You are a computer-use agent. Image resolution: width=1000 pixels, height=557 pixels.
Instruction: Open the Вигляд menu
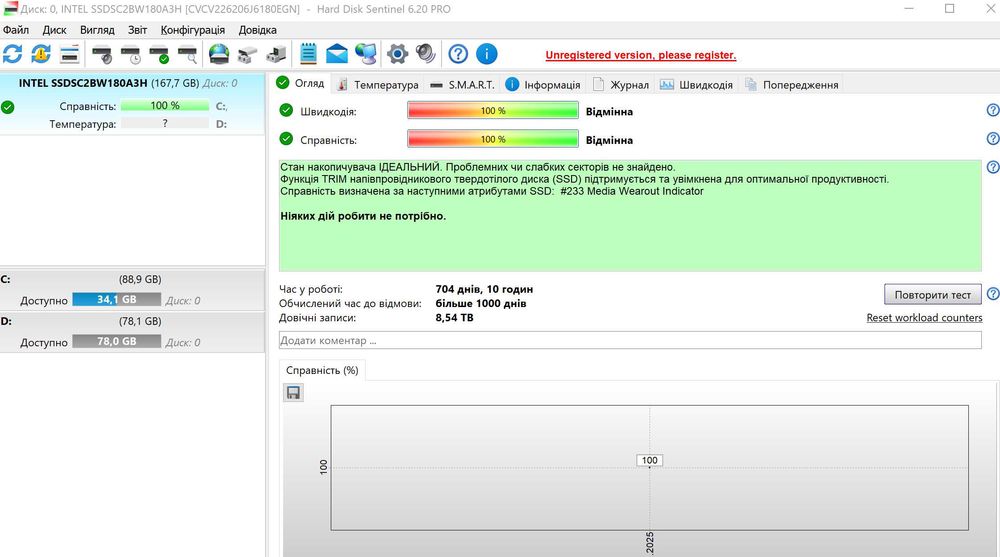click(97, 30)
